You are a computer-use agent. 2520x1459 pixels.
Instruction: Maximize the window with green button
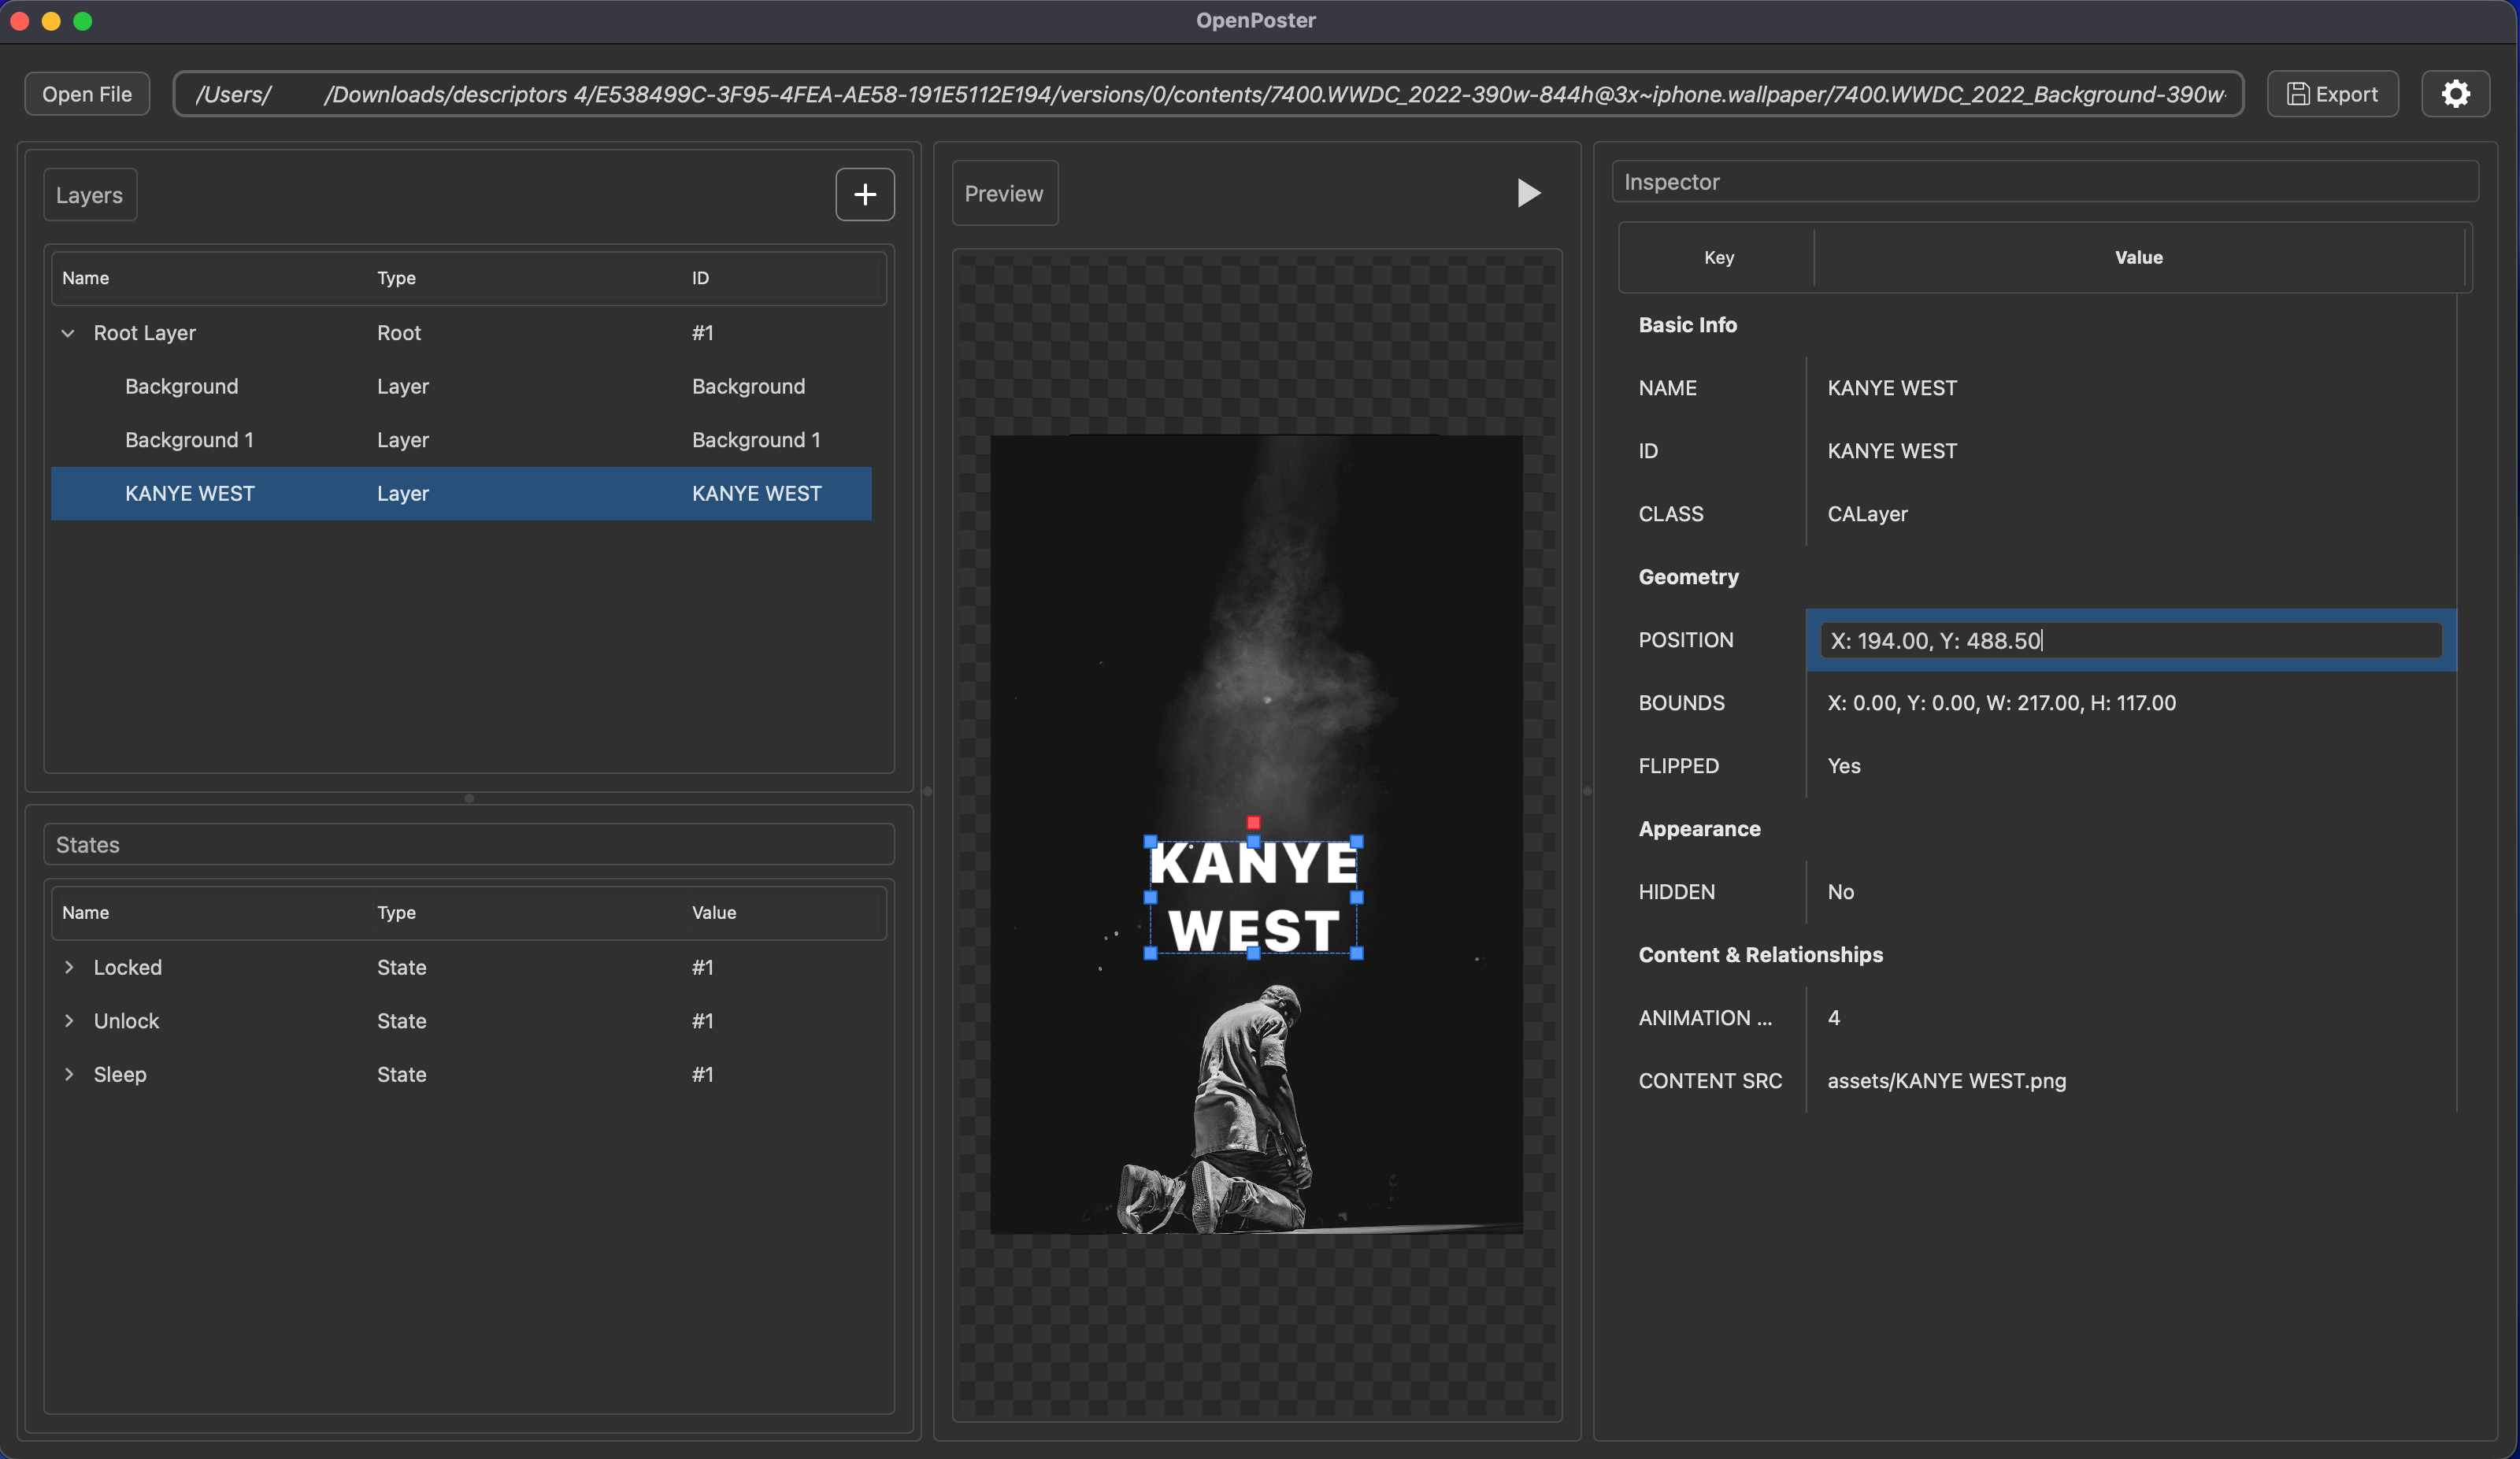tap(83, 21)
